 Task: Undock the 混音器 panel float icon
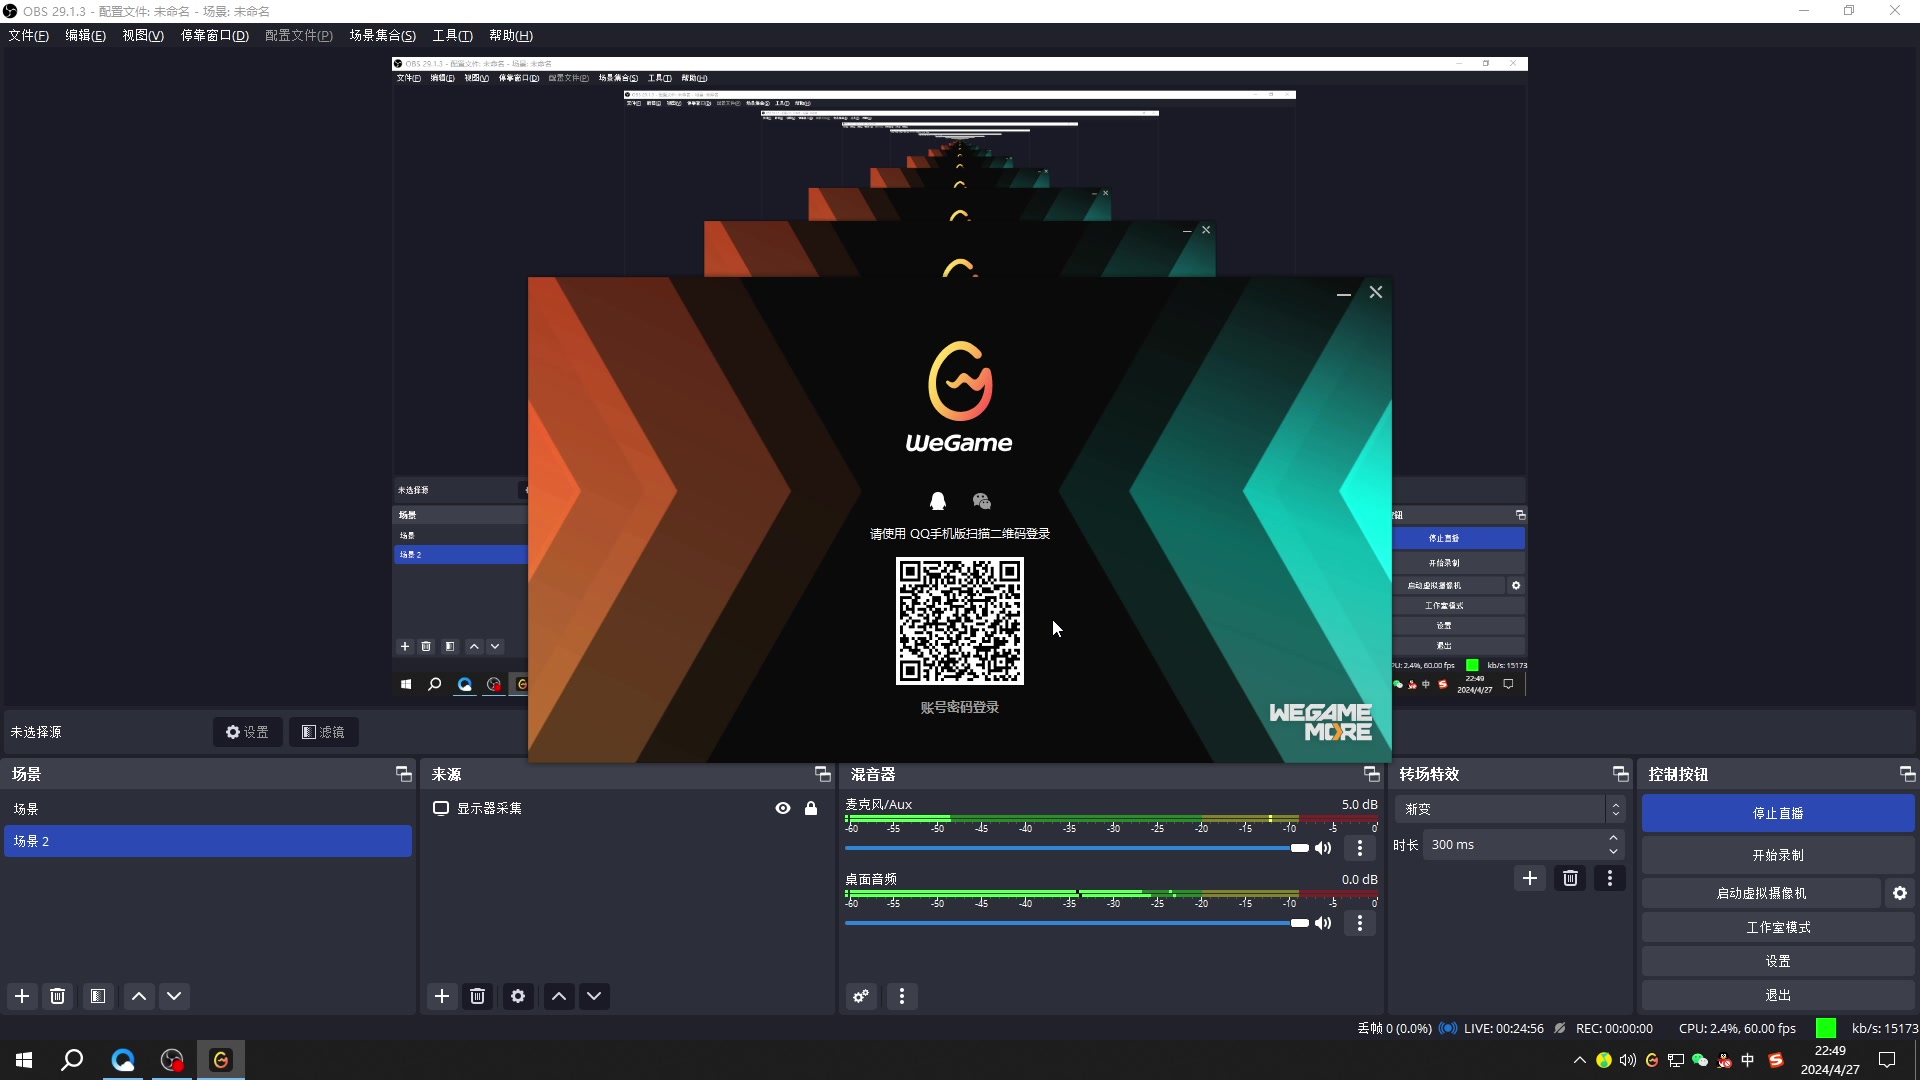[1371, 774]
